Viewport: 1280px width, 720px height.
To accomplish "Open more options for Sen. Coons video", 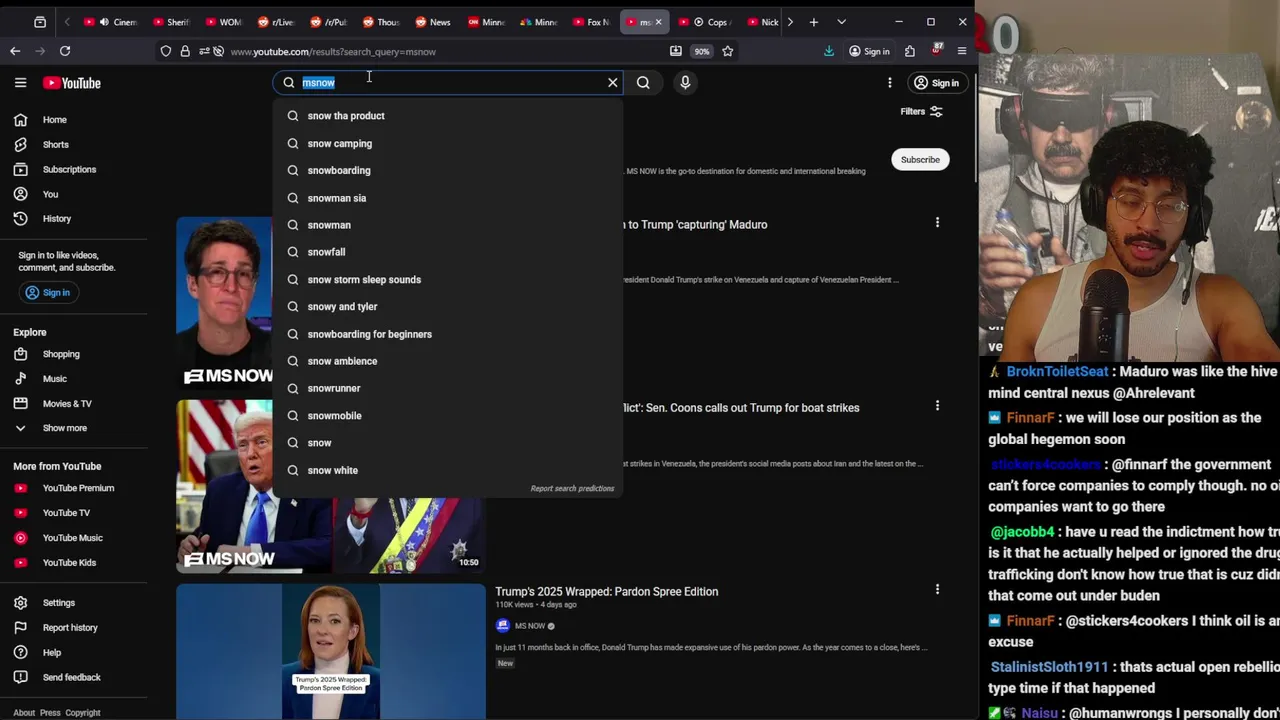I will 937,405.
